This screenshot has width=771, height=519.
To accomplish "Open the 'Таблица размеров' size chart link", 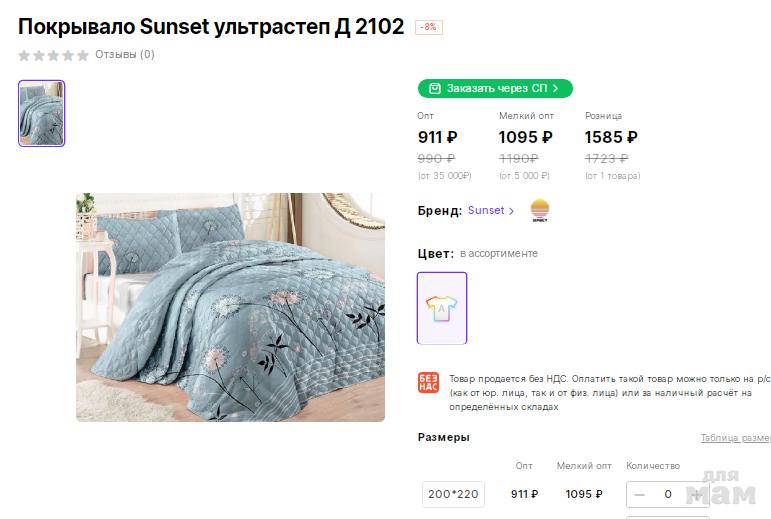I will click(735, 438).
